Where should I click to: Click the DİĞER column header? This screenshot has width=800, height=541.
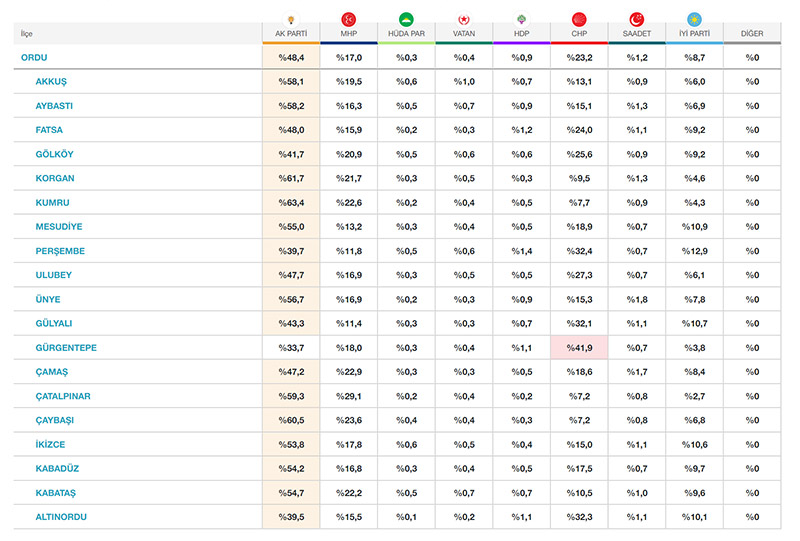pos(752,34)
